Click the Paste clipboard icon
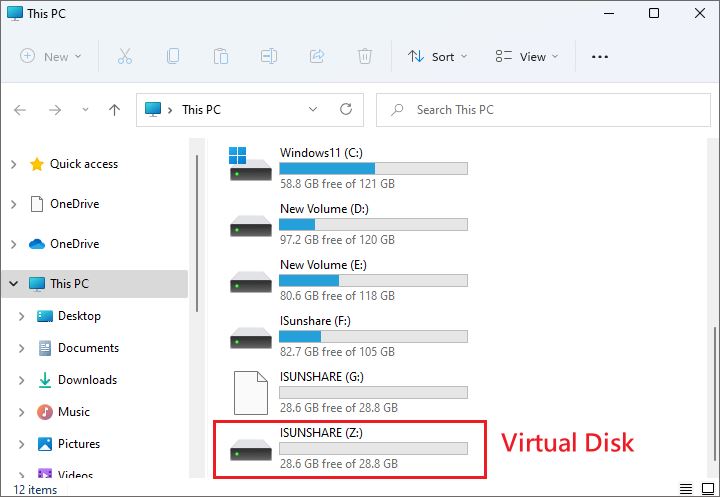Viewport: 720px width, 497px height. (221, 57)
